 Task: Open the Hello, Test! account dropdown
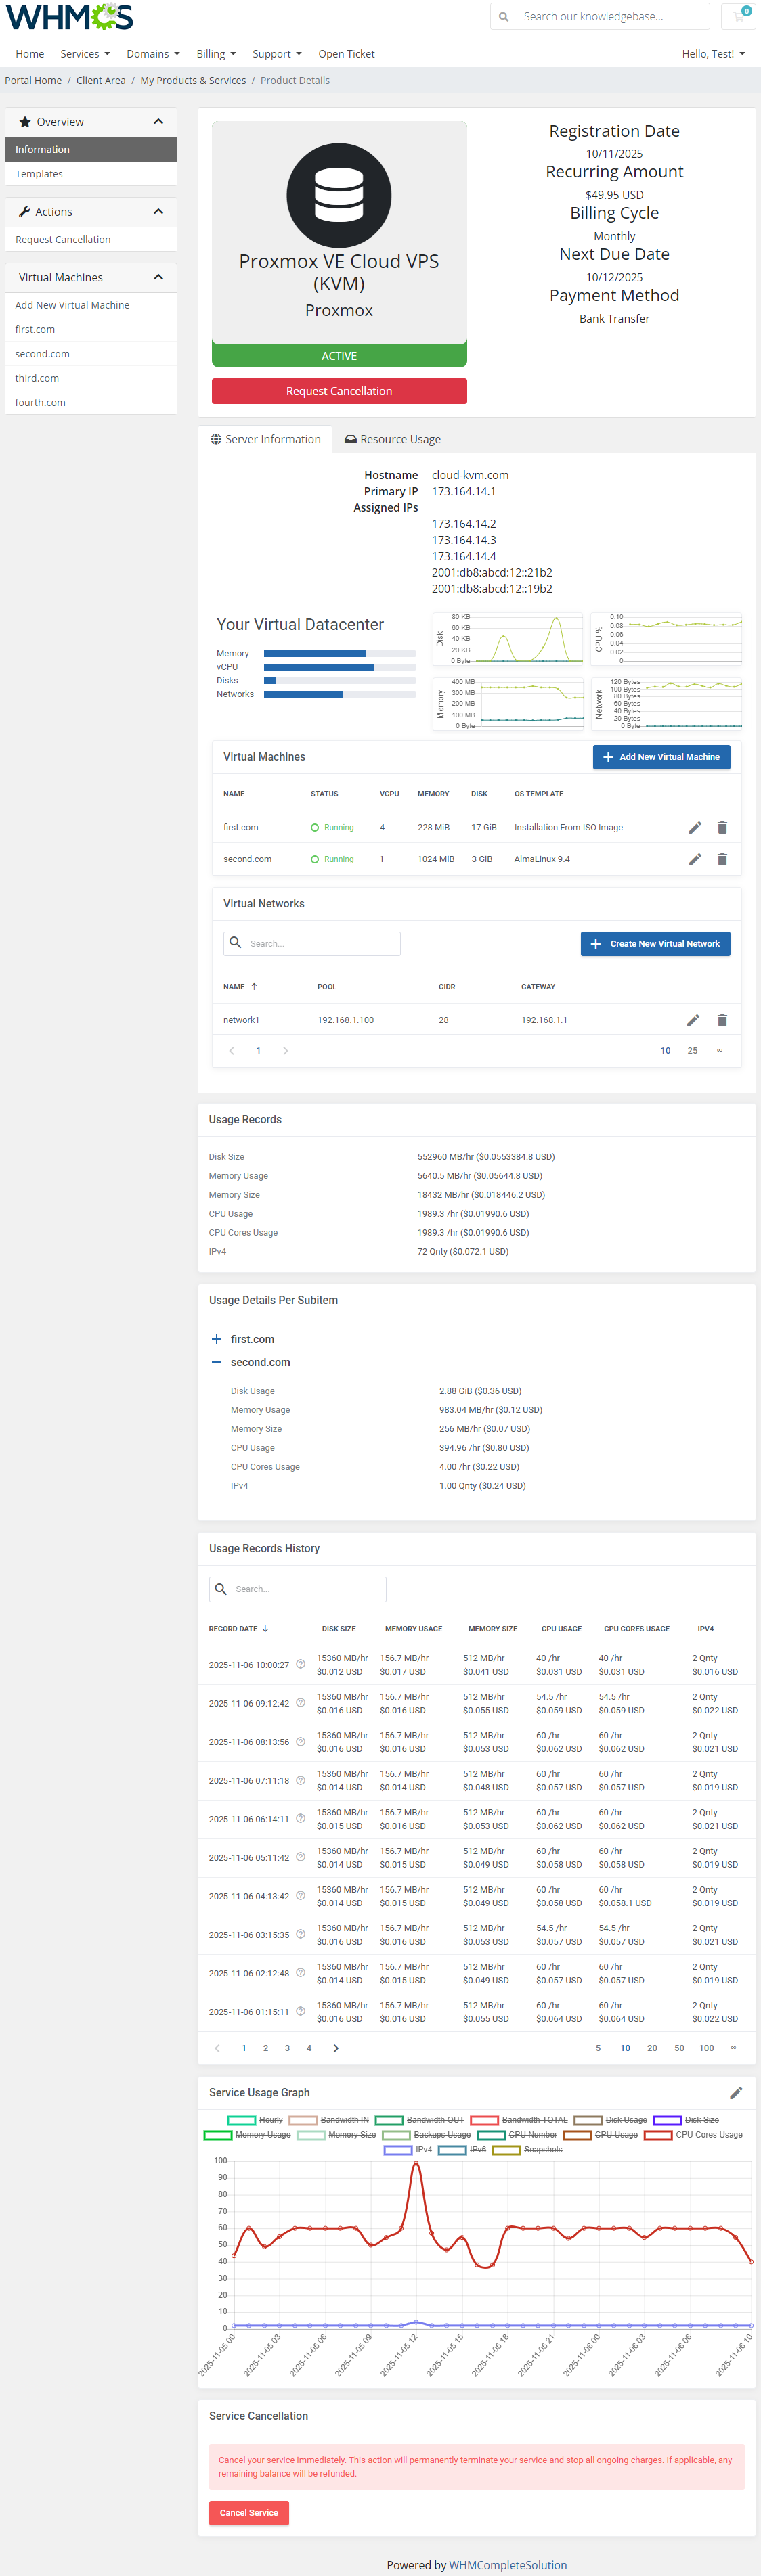click(713, 54)
